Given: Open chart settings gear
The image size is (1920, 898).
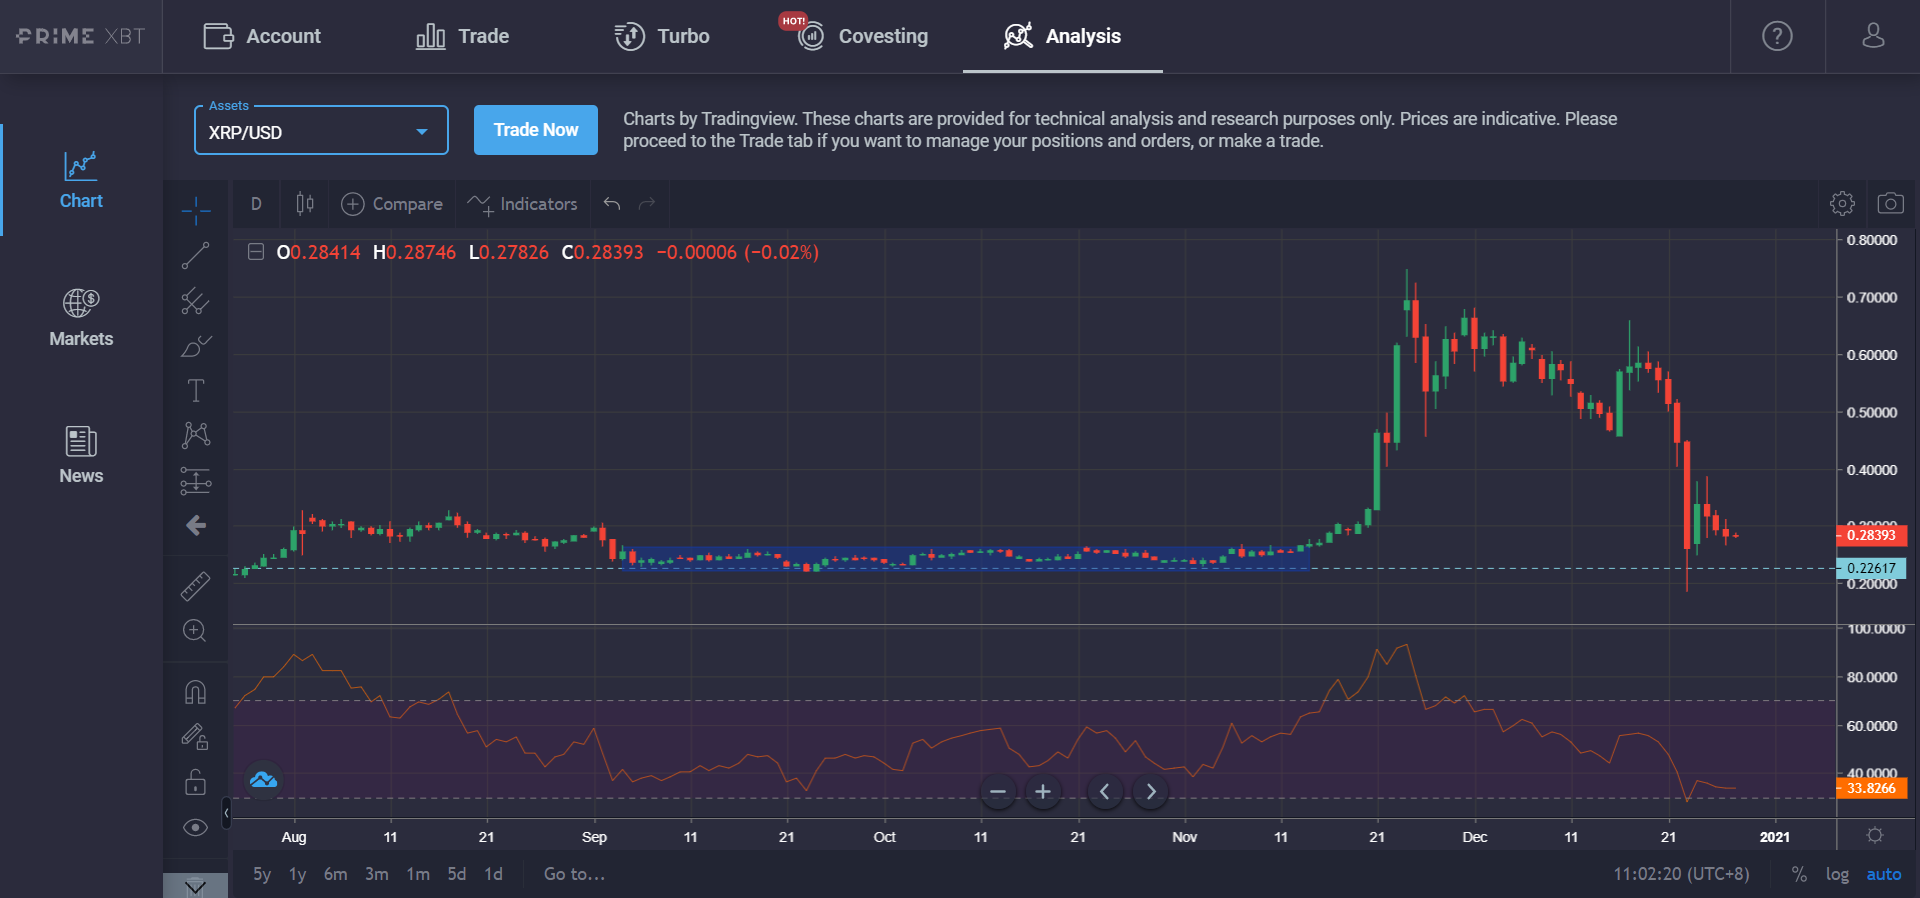Looking at the screenshot, I should [x=1842, y=204].
